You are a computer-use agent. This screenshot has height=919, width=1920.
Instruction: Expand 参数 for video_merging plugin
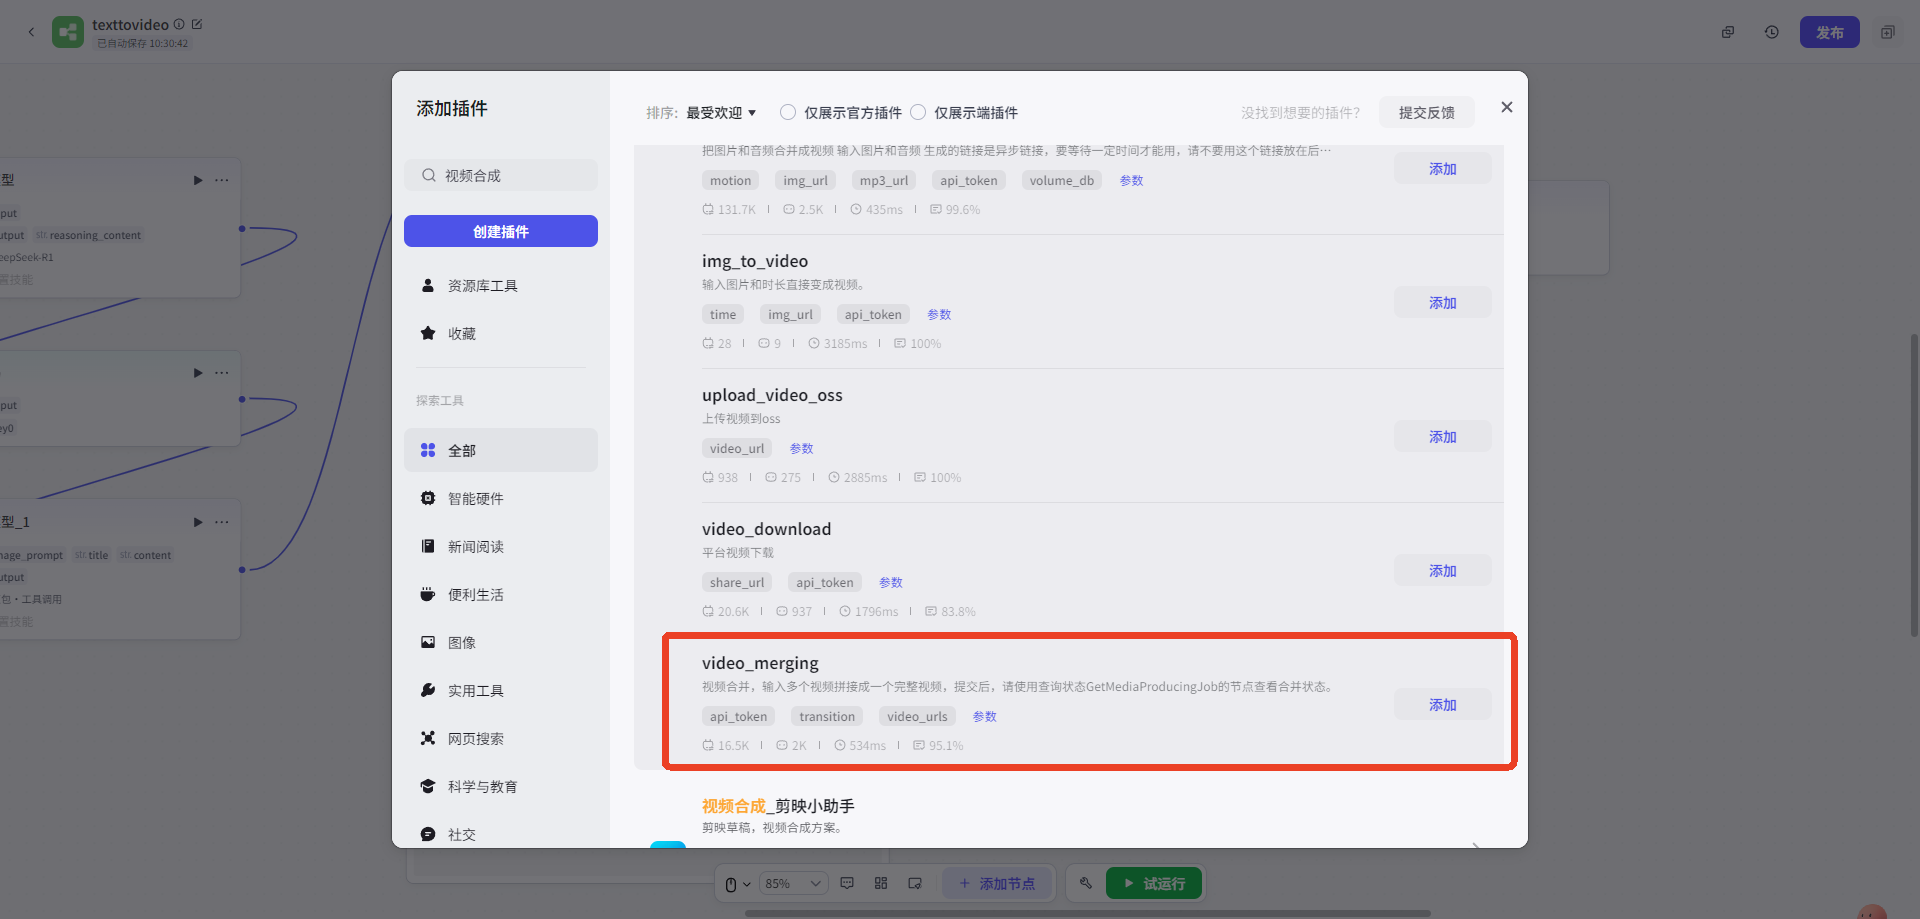click(x=984, y=717)
